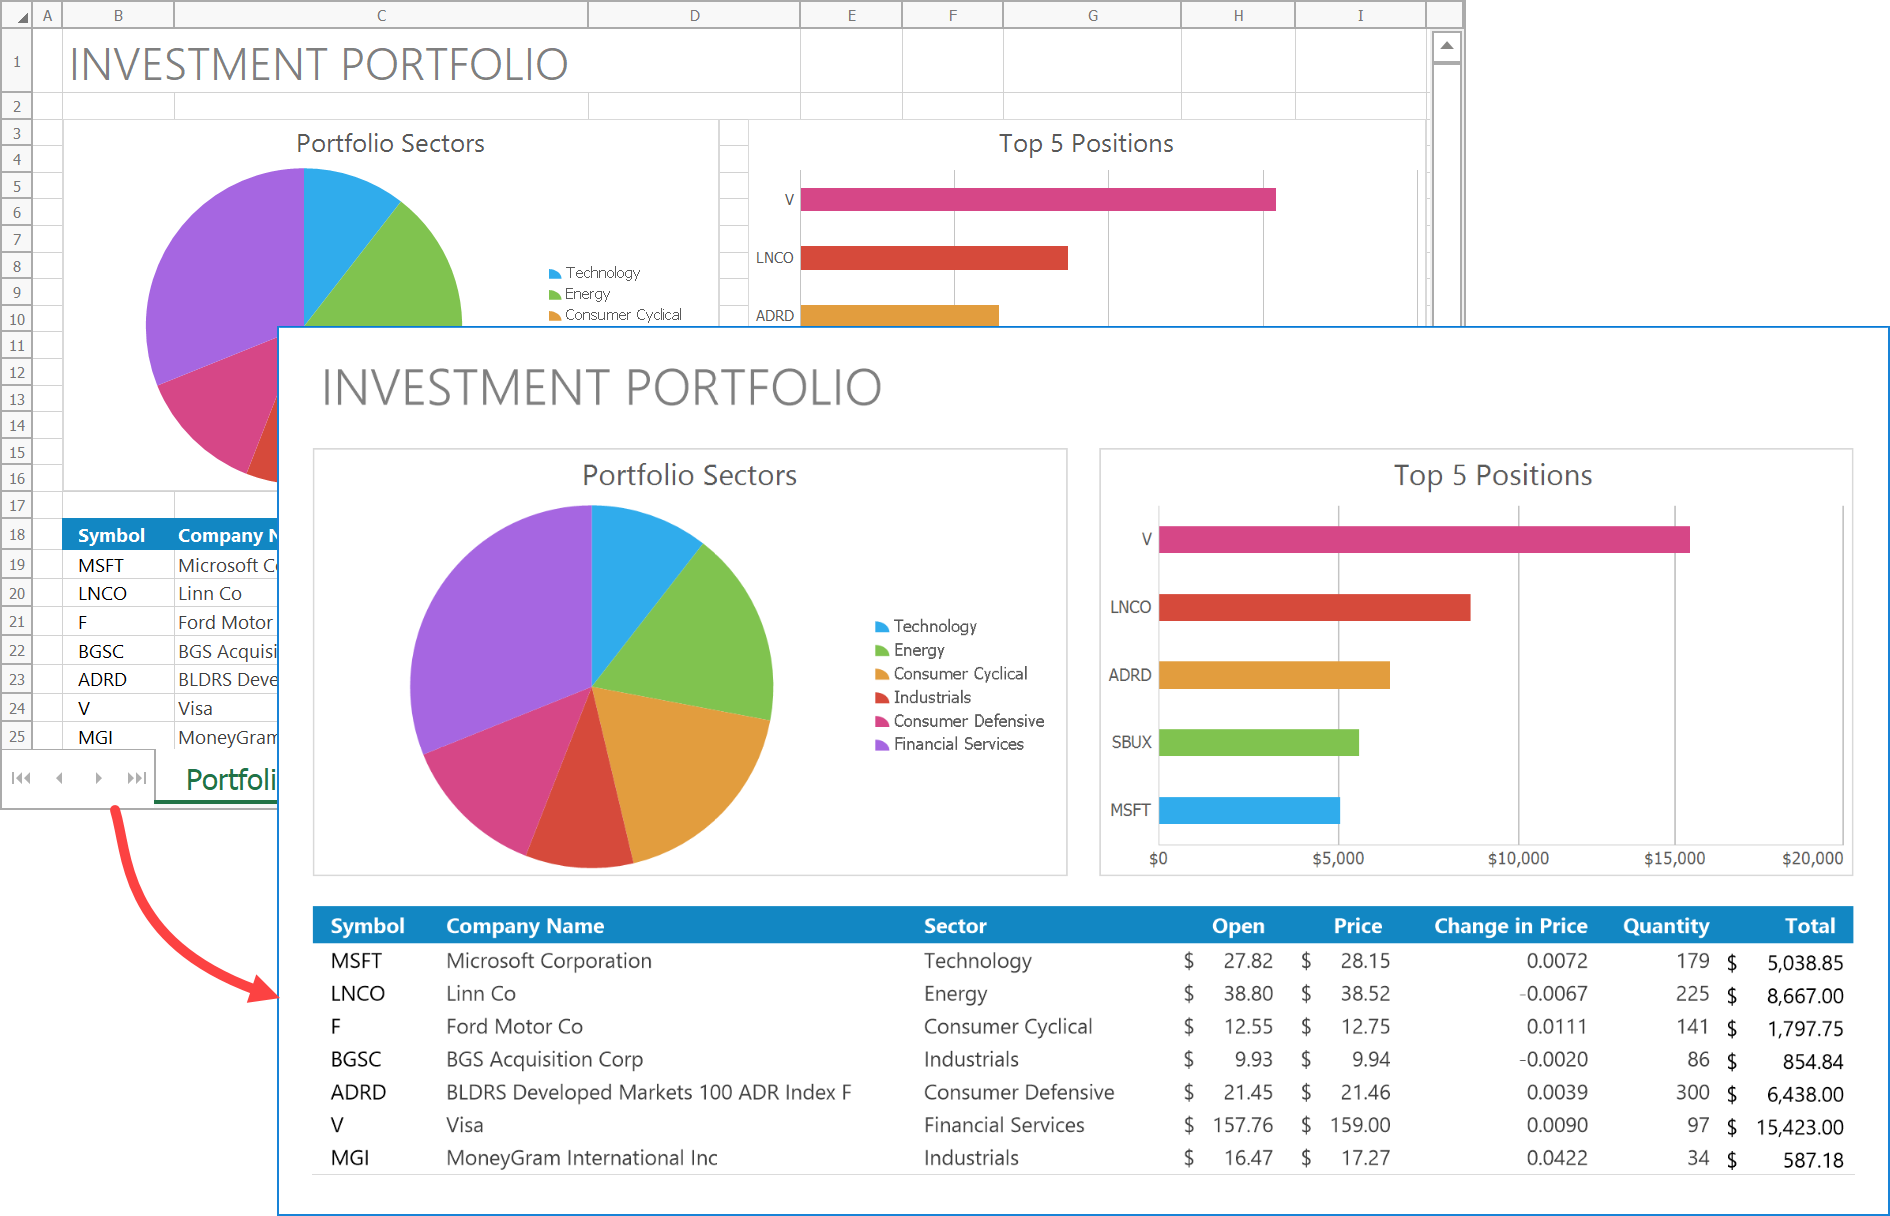The width and height of the screenshot is (1890, 1216).
Task: Jump to the last sheet with the navigation arrow
Action: pos(137,778)
